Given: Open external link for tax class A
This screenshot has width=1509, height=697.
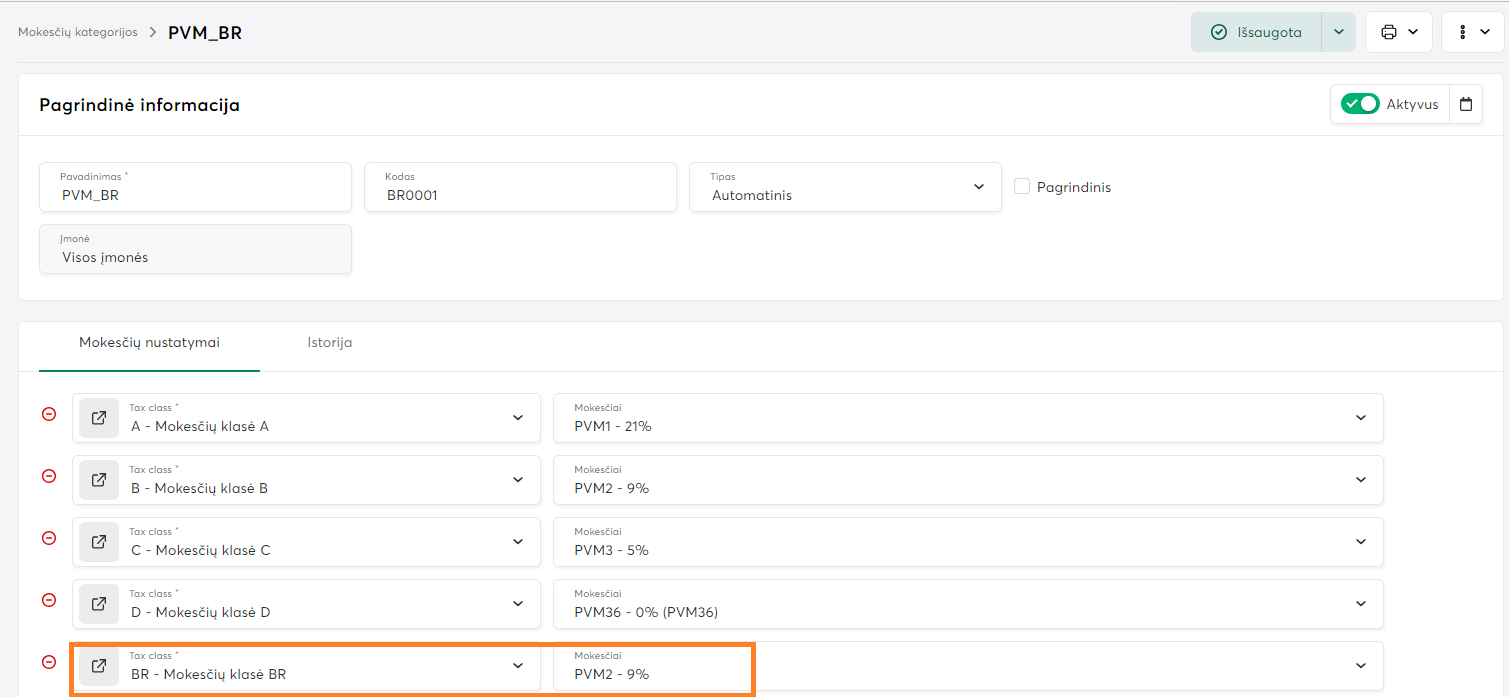Looking at the screenshot, I should (x=99, y=418).
